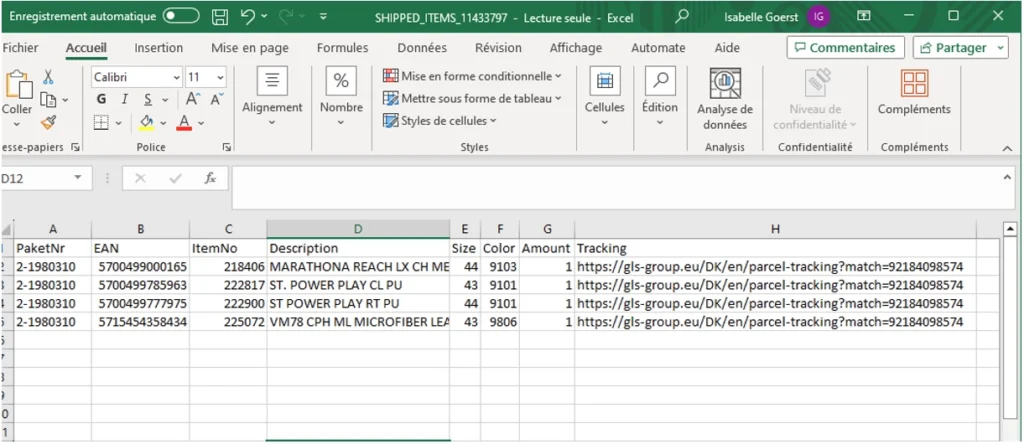Click the search magnifier in title bar
The width and height of the screenshot is (1024, 444).
[682, 17]
